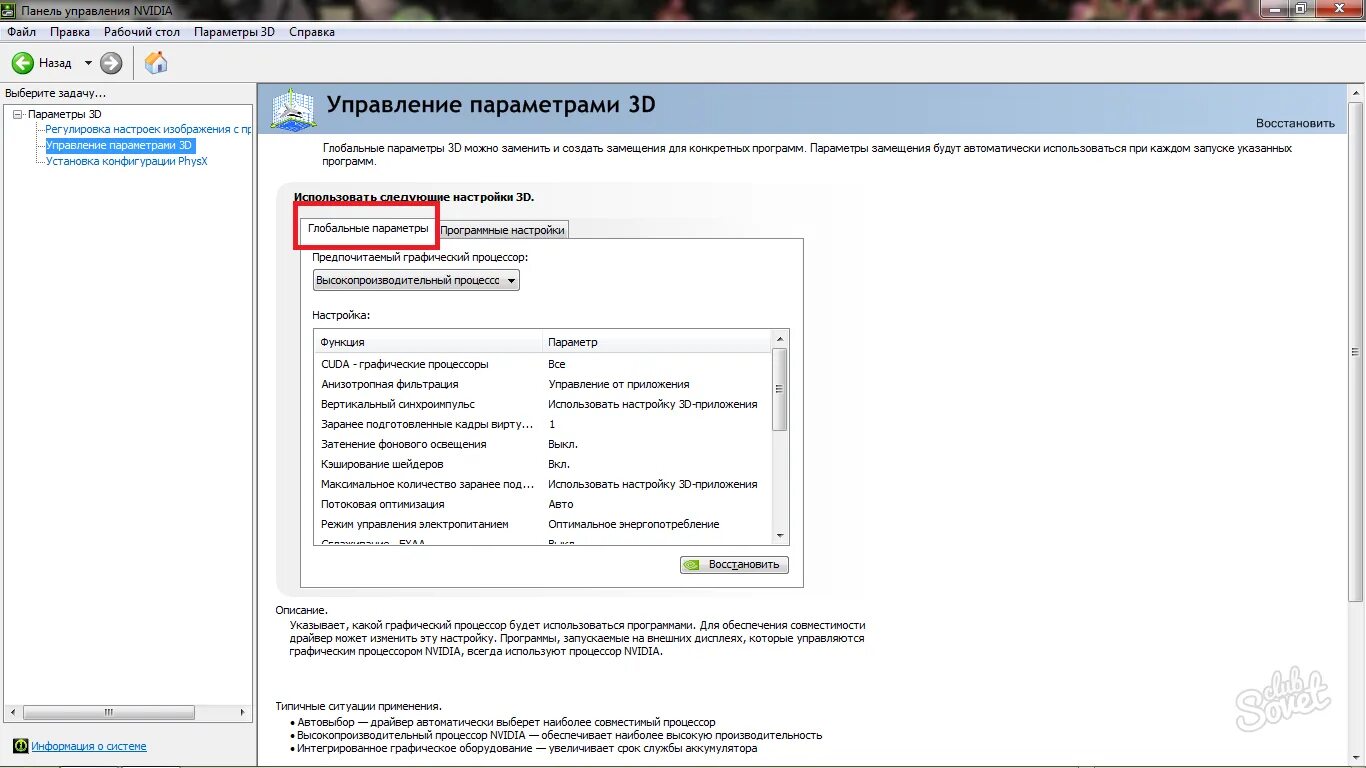Click settings list scrollbar up arrow
This screenshot has width=1366, height=768.
pos(781,340)
